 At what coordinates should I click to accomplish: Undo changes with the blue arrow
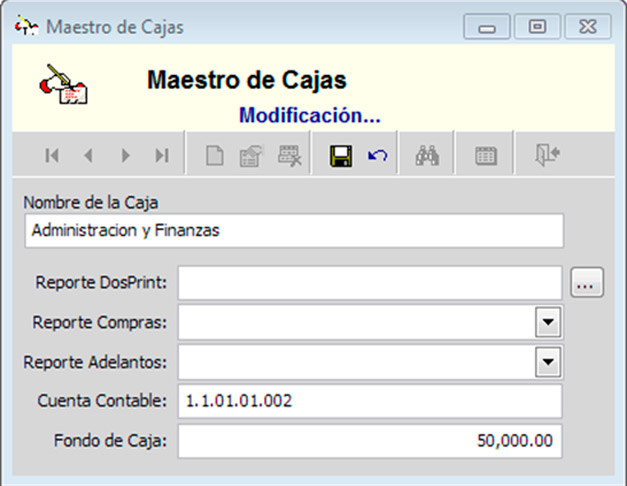(377, 156)
